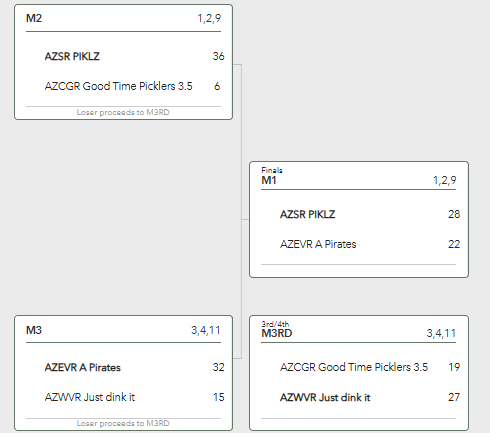Select AZEVR A Pirates in match M3

point(83,367)
